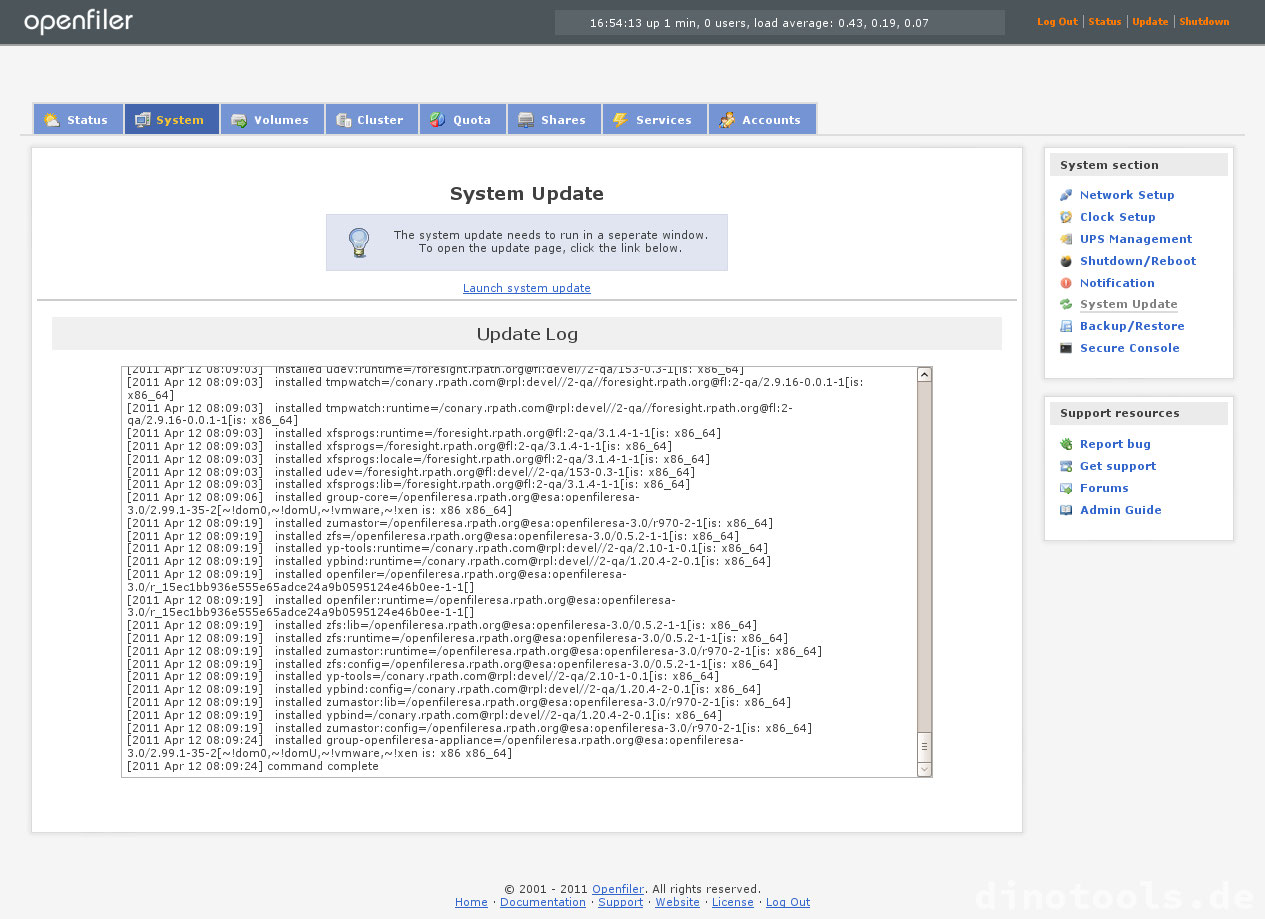Screen dimensions: 1265x919
Task: Click the Backup/Restore icon
Action: point(1066,326)
